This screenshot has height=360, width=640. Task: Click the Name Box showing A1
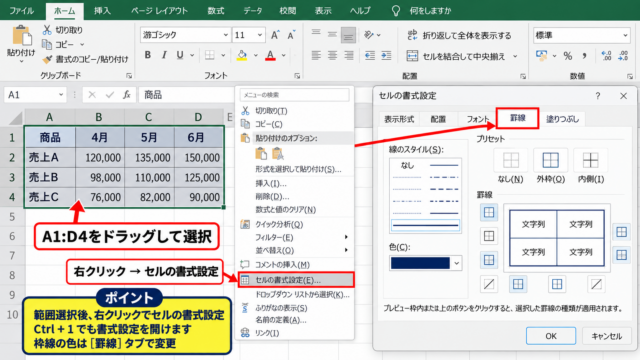35,95
